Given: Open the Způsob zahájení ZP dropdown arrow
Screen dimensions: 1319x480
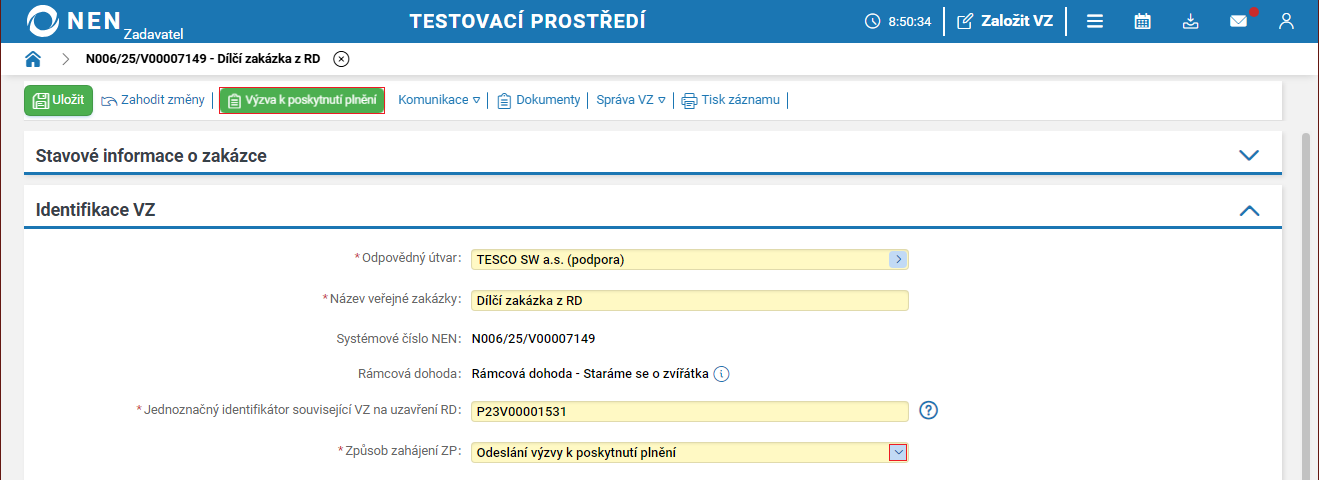Looking at the screenshot, I should click(x=898, y=453).
